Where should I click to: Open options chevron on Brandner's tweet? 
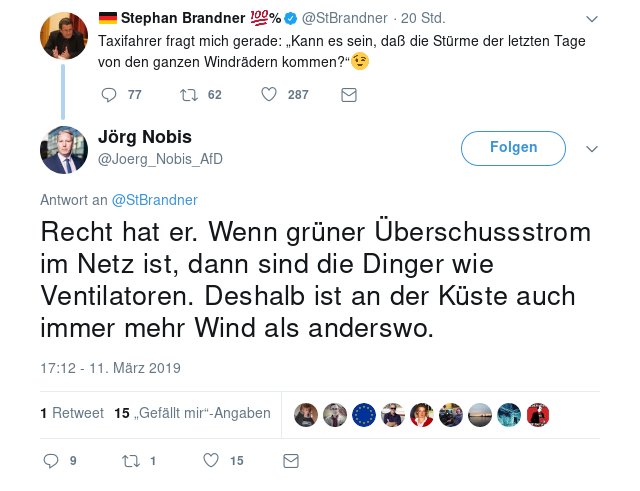click(592, 19)
